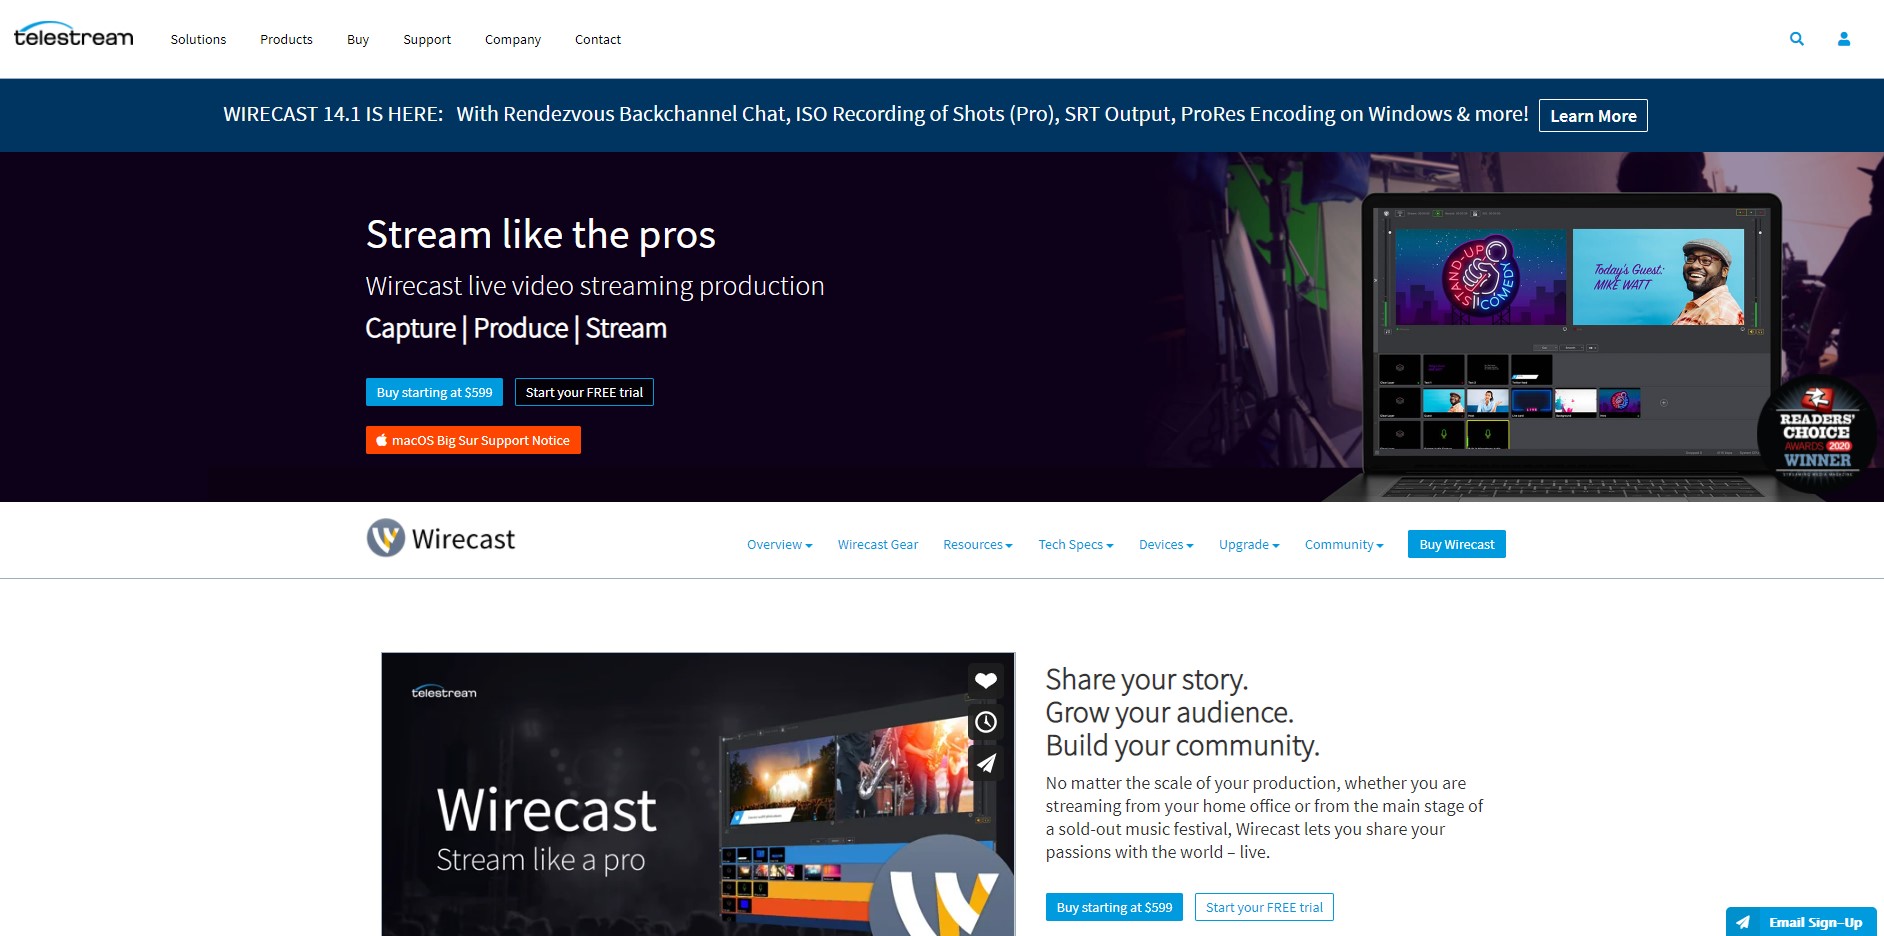Select 'Share your story.' heading text

[x=1147, y=680]
